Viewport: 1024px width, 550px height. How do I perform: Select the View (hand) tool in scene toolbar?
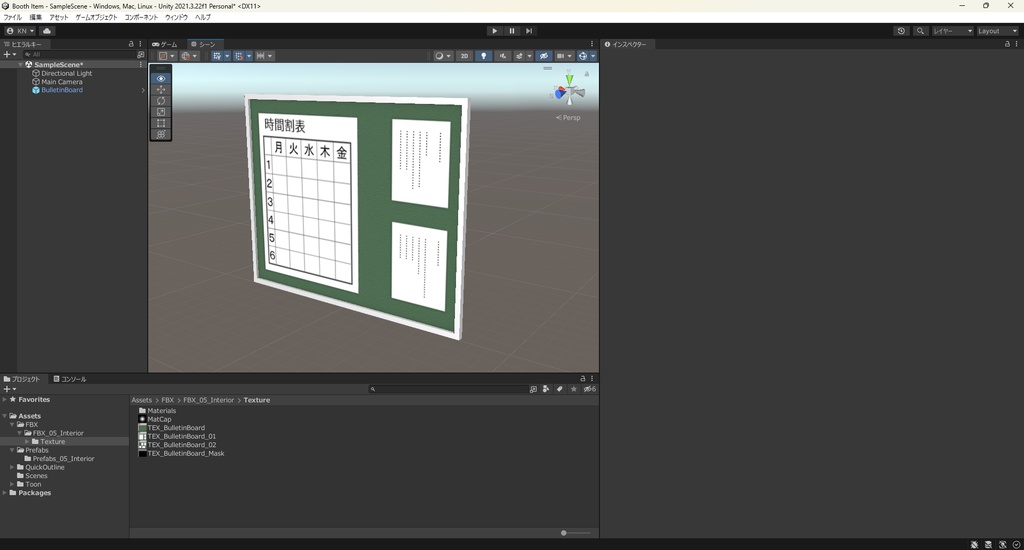[x=161, y=78]
